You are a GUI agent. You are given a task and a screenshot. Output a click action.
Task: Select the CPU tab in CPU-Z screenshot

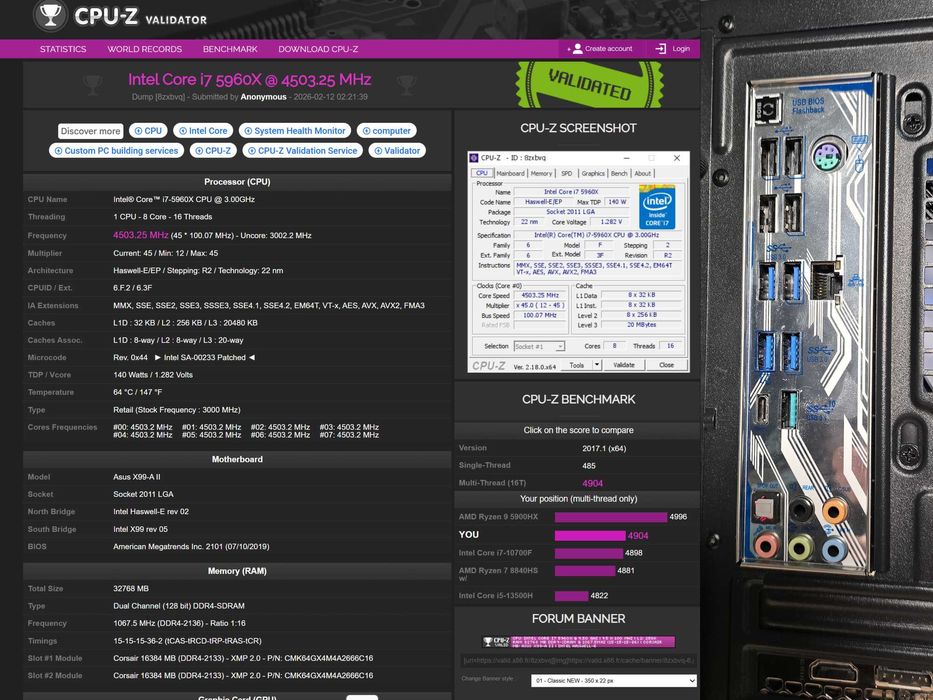482,173
